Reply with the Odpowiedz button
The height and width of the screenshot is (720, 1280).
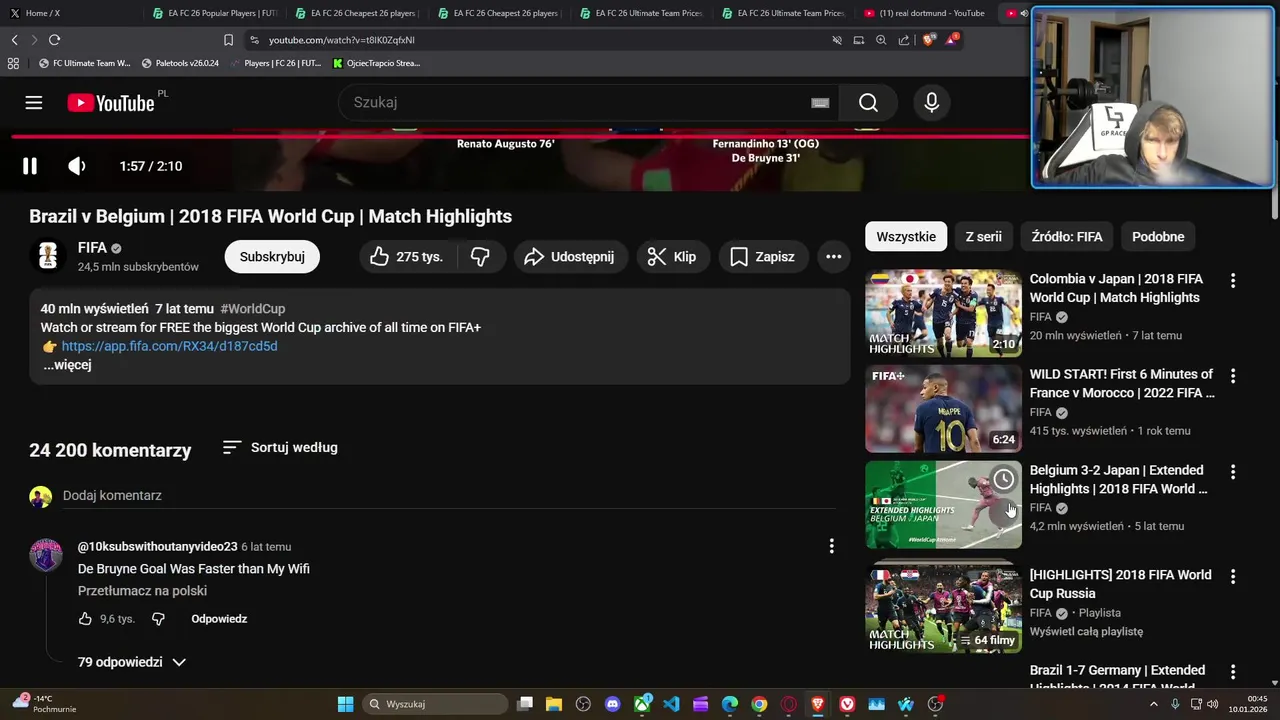pos(219,619)
